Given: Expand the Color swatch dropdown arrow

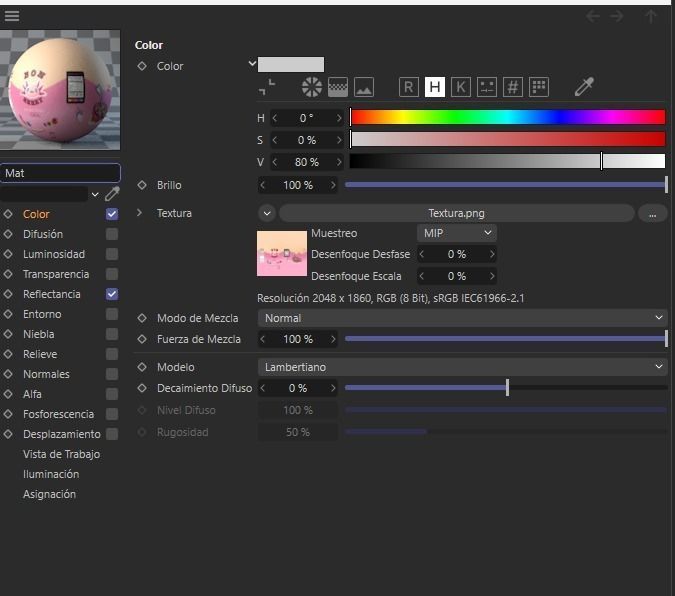Looking at the screenshot, I should (x=252, y=64).
